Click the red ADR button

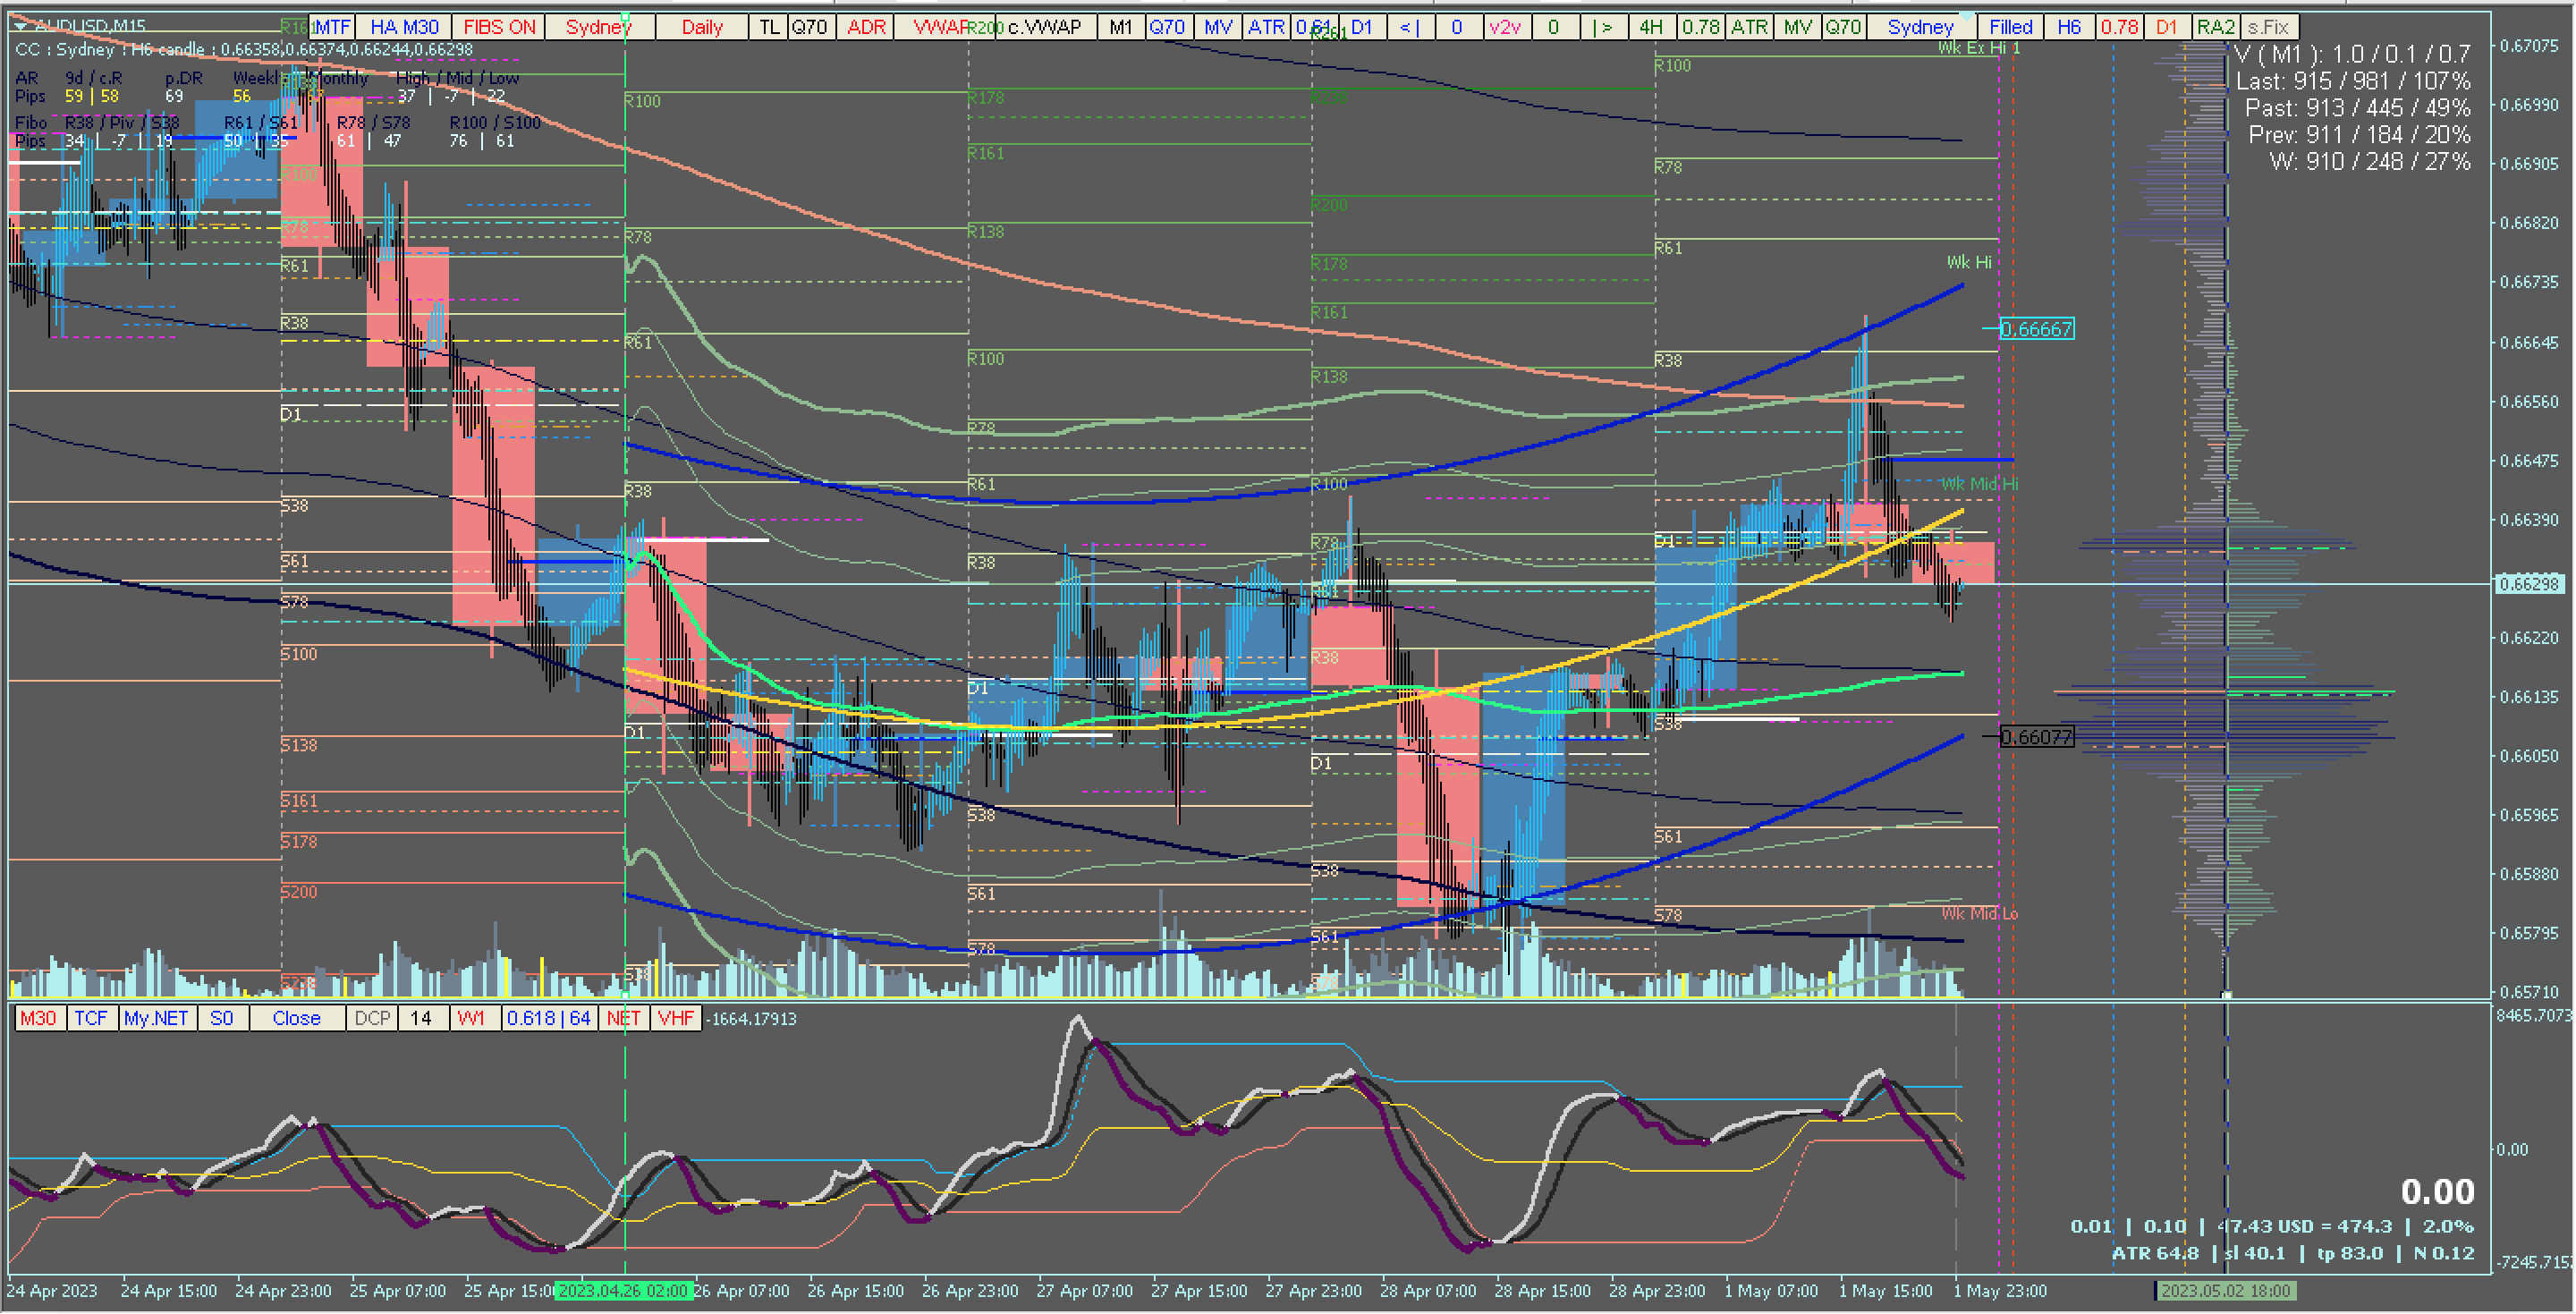coord(866,27)
